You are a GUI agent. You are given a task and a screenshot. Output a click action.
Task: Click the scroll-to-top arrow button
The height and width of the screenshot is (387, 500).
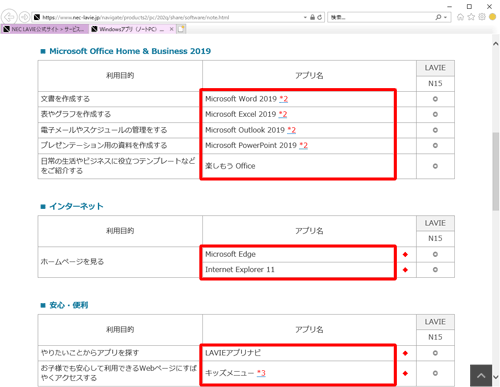pyautogui.click(x=481, y=375)
